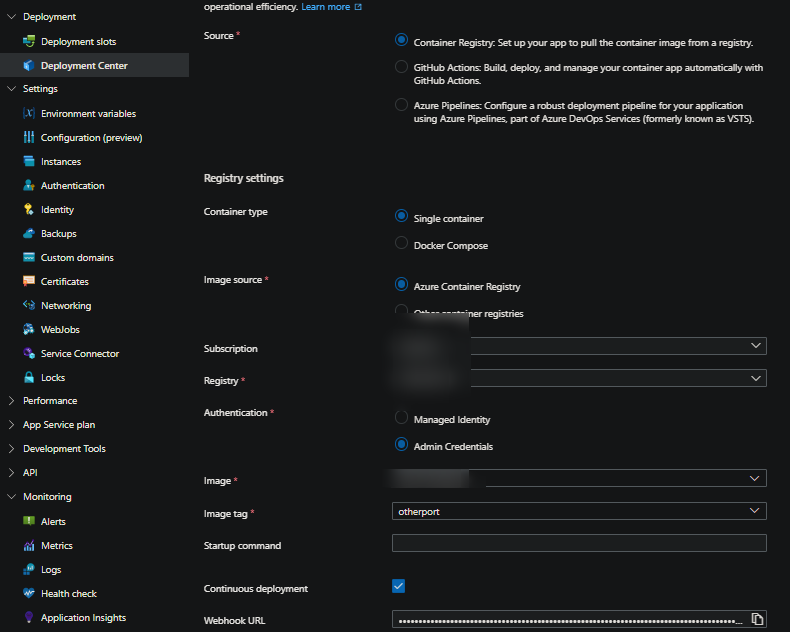790x632 pixels.
Task: Click the Logs icon
Action: 29,570
